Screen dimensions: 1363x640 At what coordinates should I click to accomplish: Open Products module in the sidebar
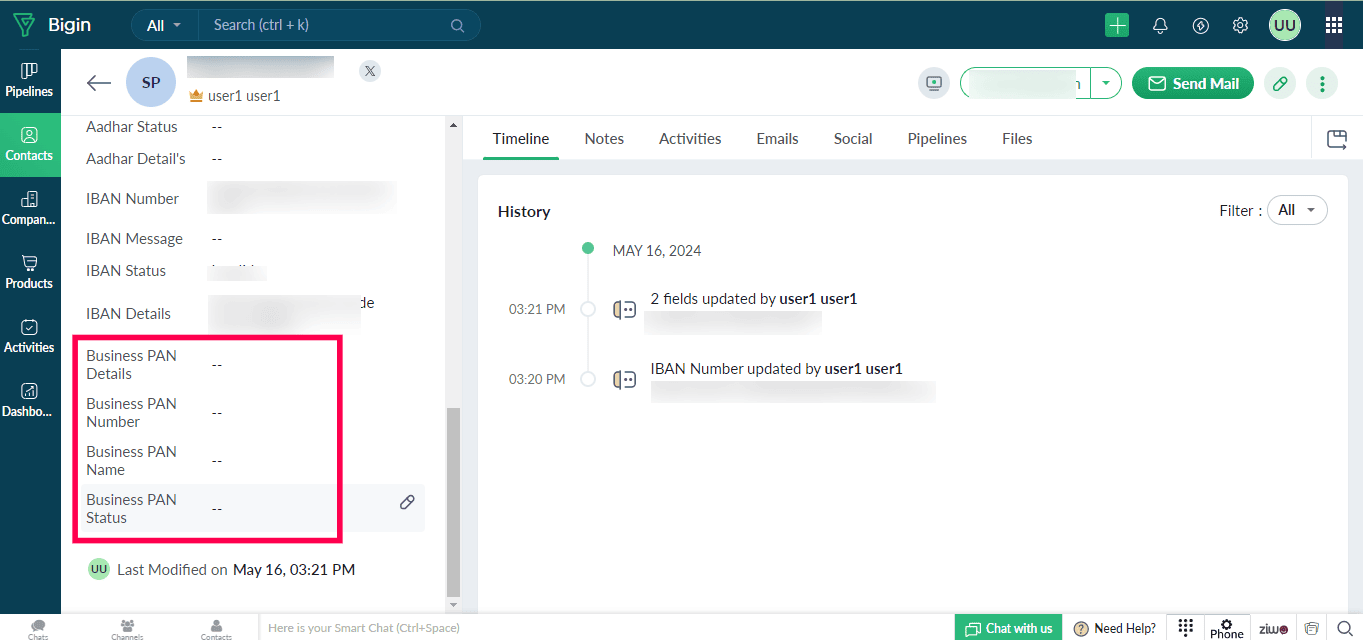[30, 272]
